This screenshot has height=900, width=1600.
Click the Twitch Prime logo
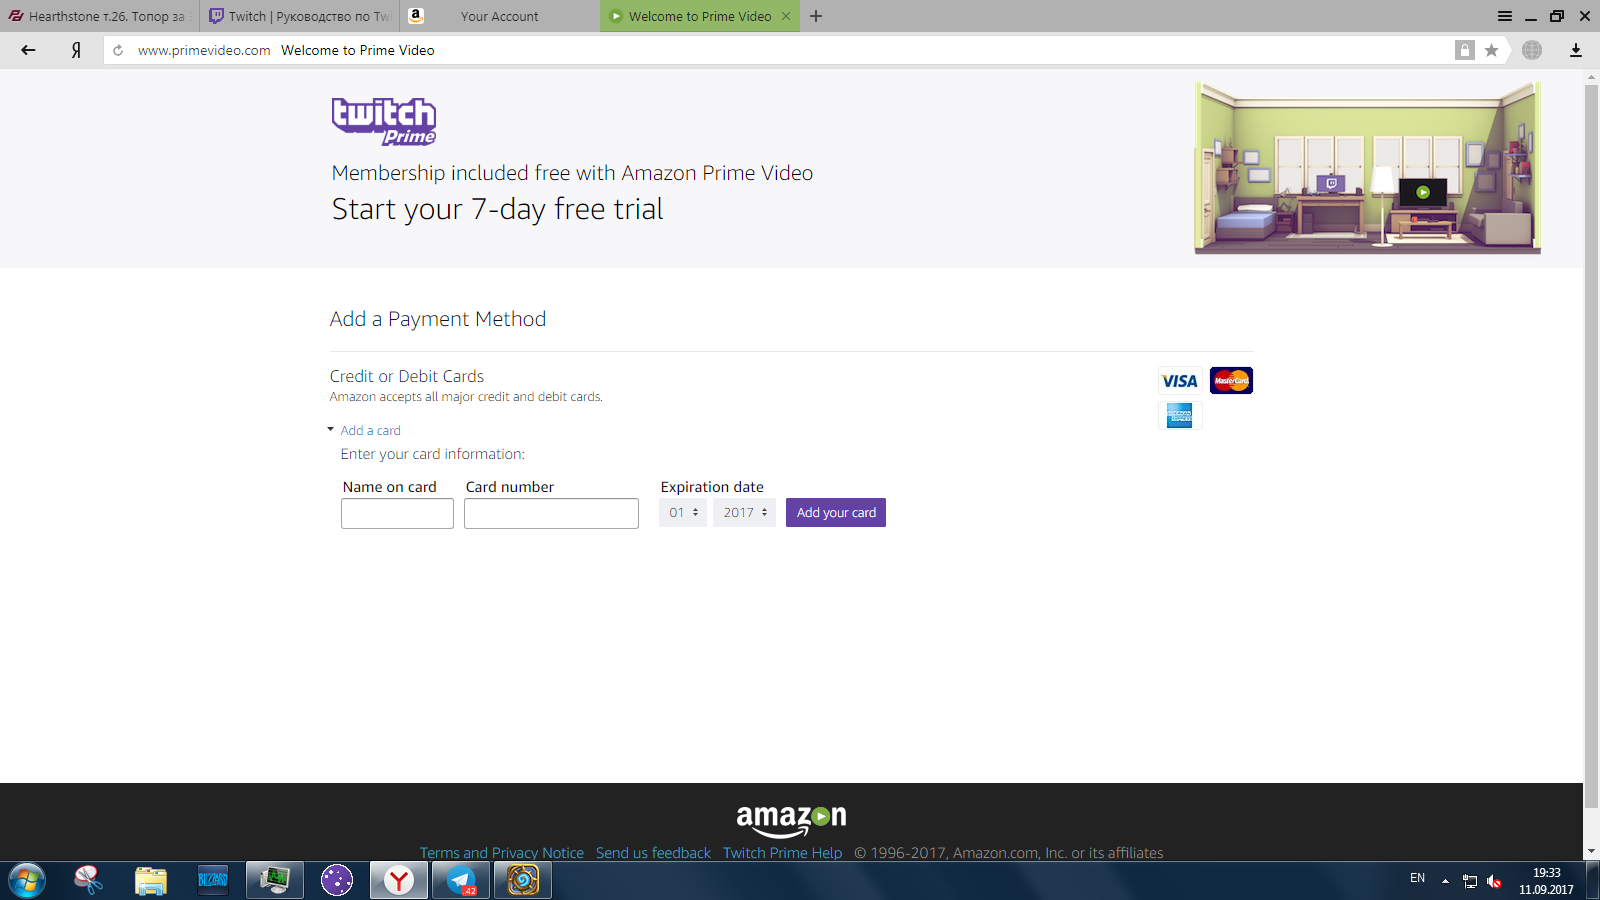[384, 121]
